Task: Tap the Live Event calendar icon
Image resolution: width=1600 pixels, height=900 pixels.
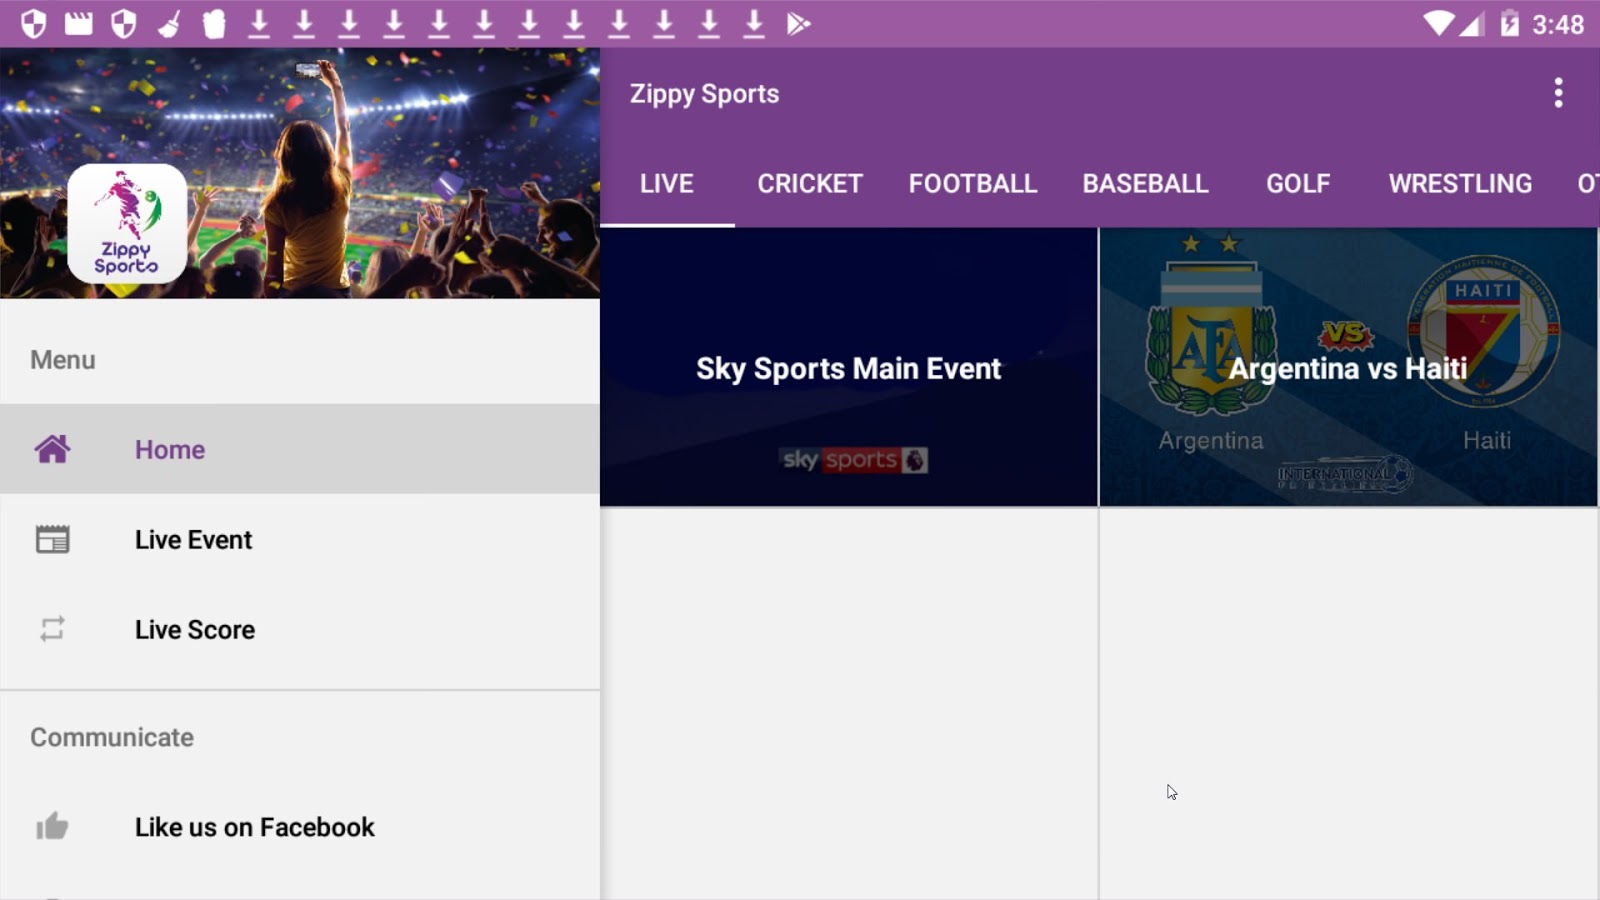Action: point(52,539)
